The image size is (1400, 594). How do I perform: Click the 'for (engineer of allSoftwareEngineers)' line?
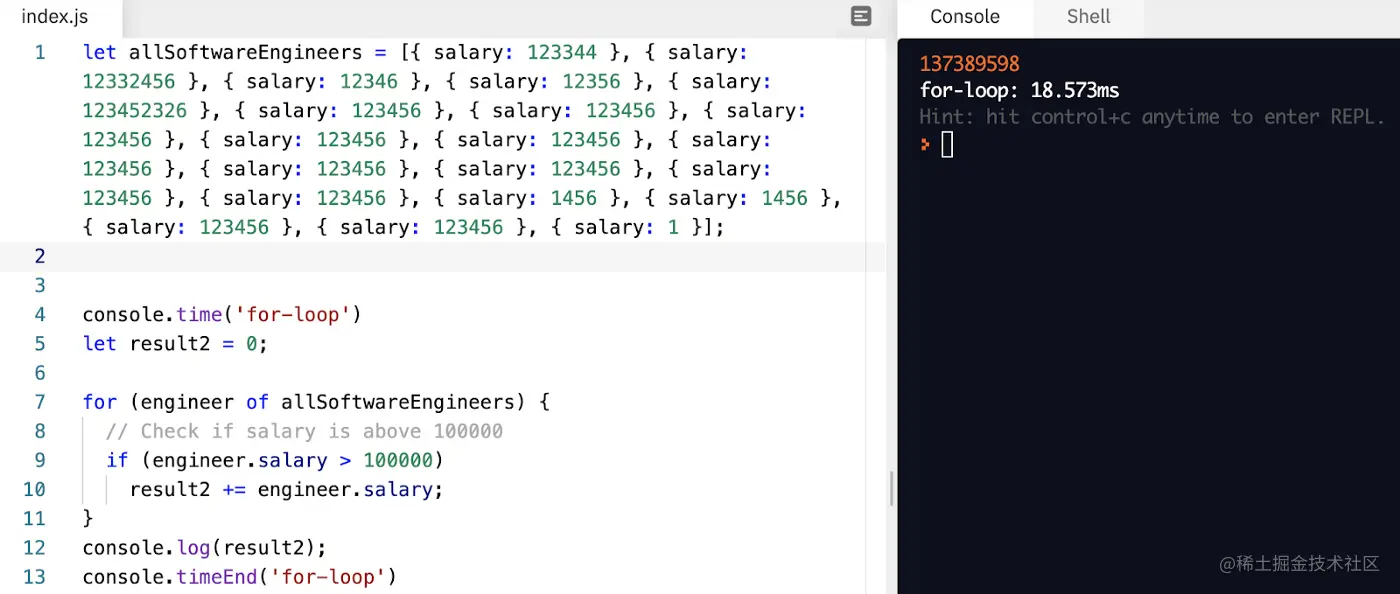coord(316,402)
